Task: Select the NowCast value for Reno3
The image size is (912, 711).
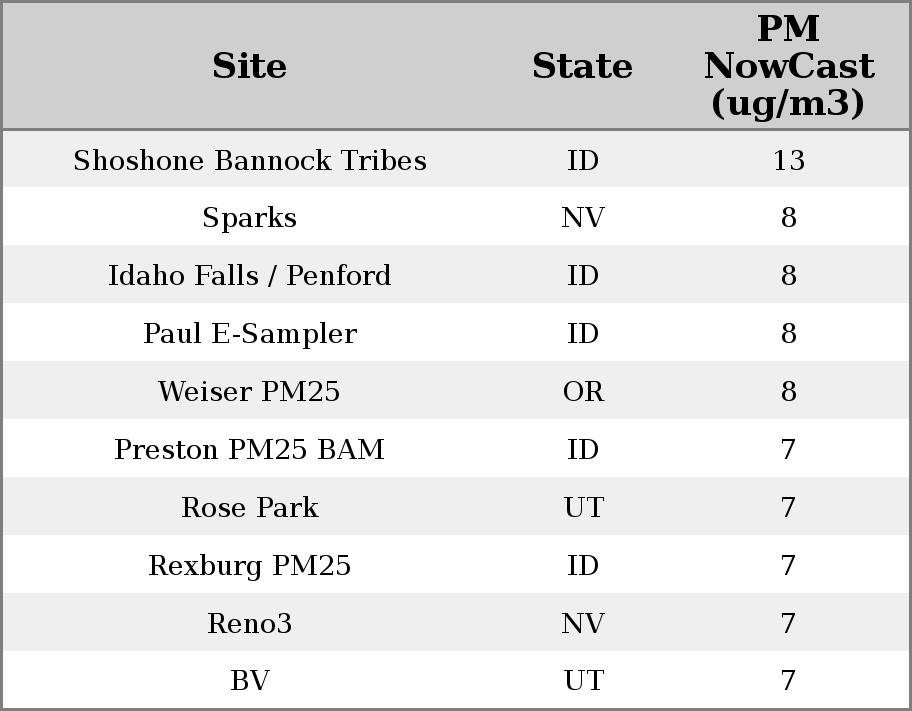Action: (x=788, y=624)
